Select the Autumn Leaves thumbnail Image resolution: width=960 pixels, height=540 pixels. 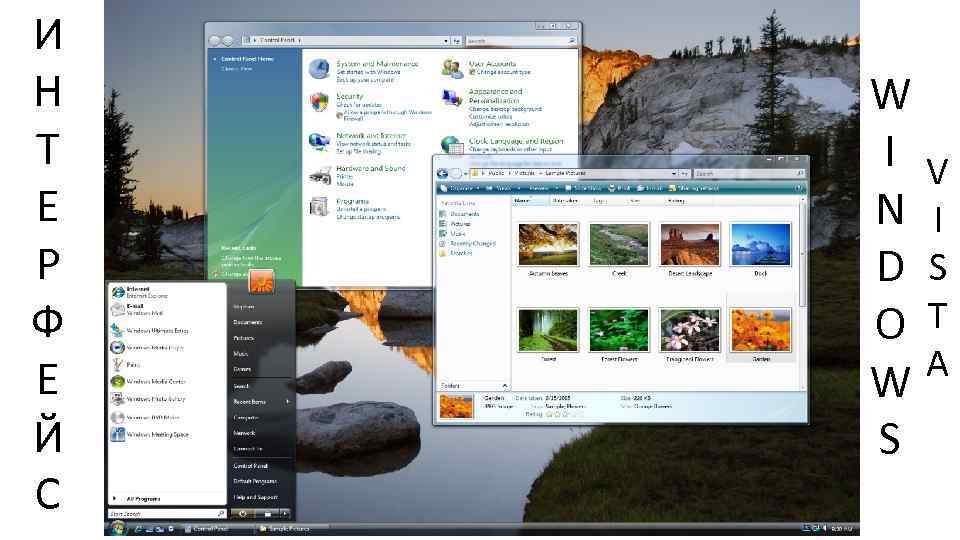(548, 244)
